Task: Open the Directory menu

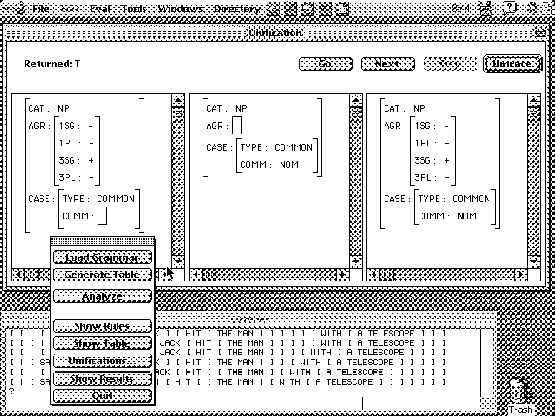Action: coord(238,8)
